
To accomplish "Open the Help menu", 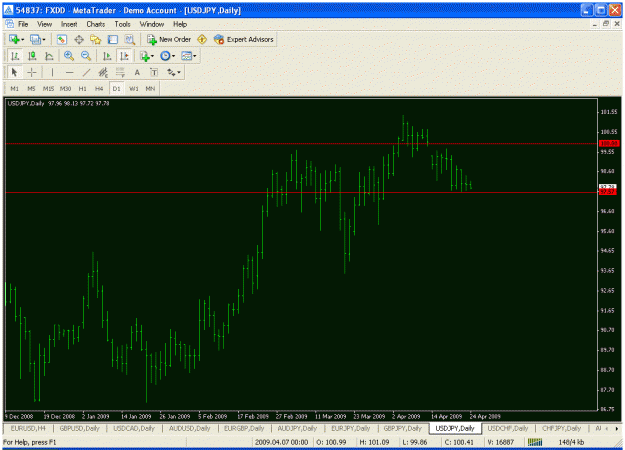I will pyautogui.click(x=180, y=24).
